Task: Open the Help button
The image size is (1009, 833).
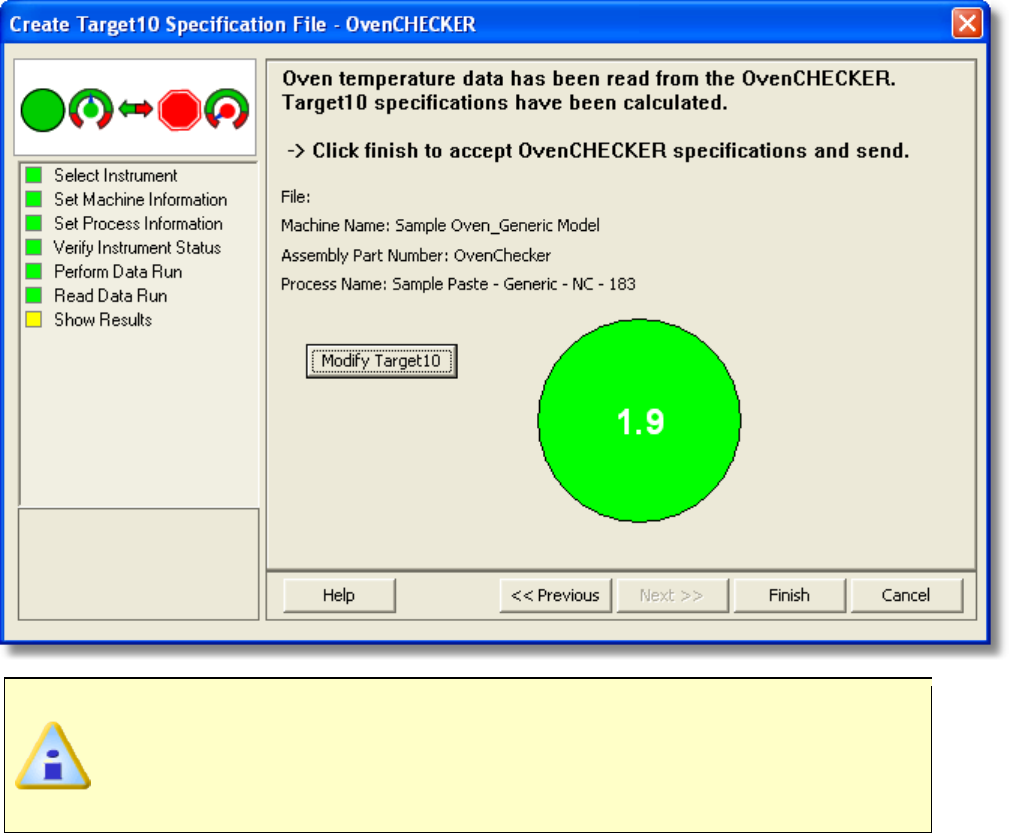Action: (x=339, y=595)
